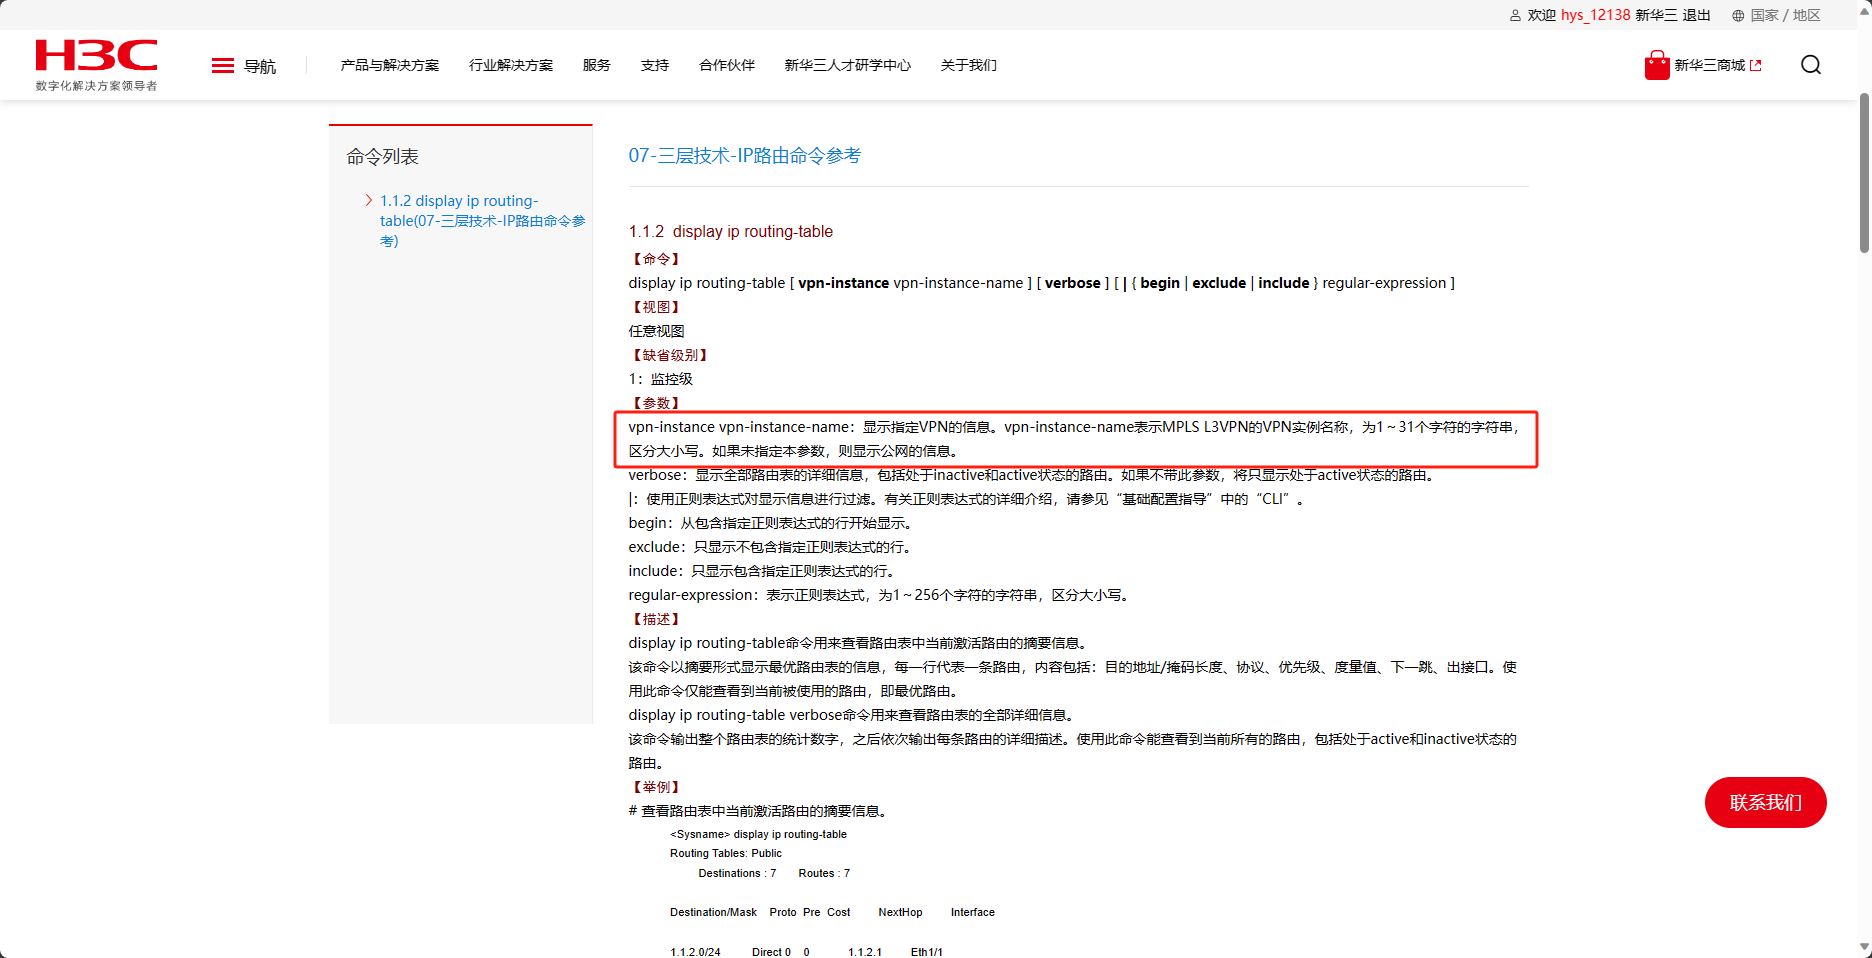
Task: Open the 服务 menu
Action: click(597, 65)
